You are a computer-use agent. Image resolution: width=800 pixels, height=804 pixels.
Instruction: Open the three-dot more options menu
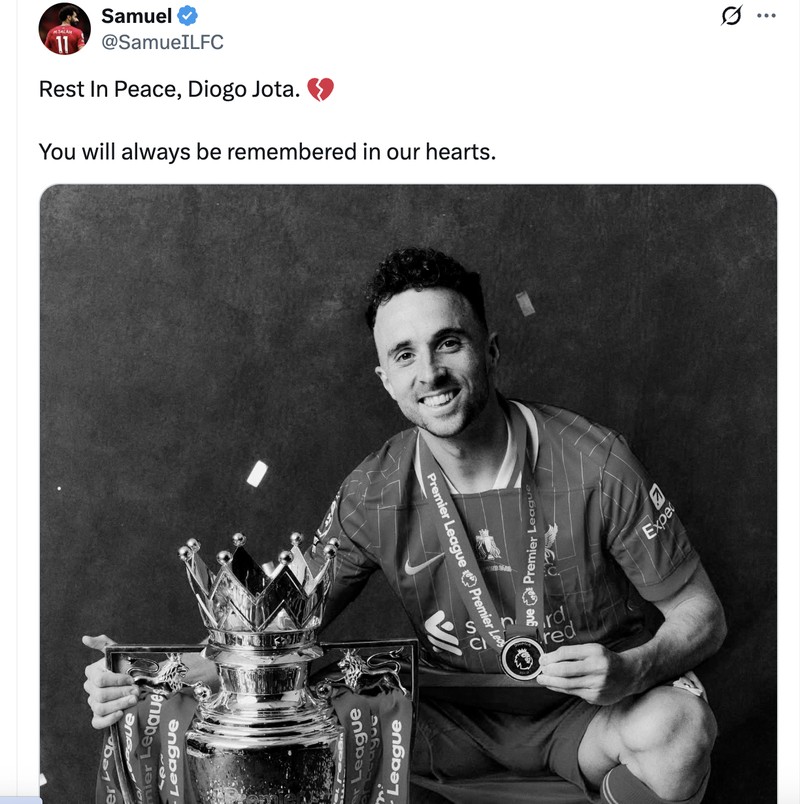[x=766, y=15]
